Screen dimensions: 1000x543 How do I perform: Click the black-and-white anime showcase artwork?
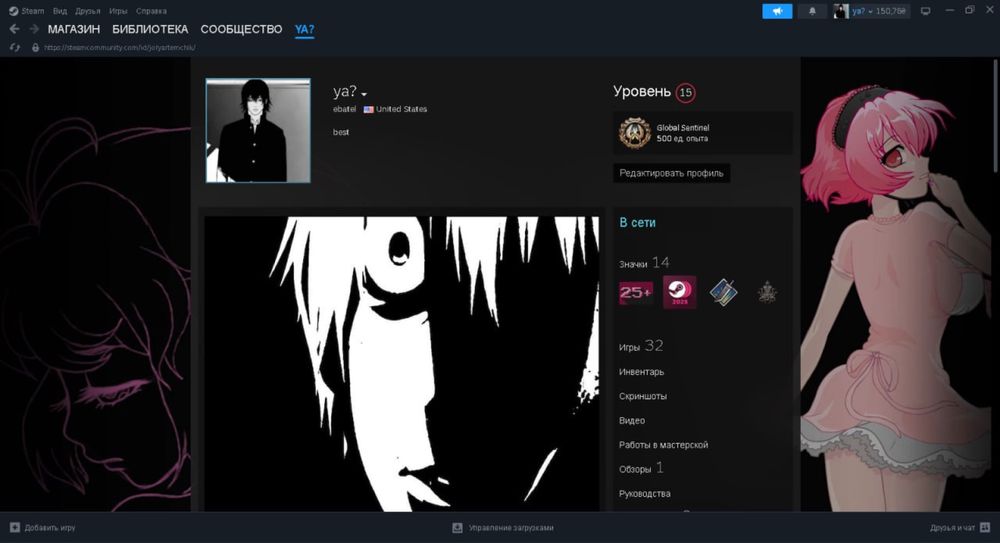pos(401,364)
